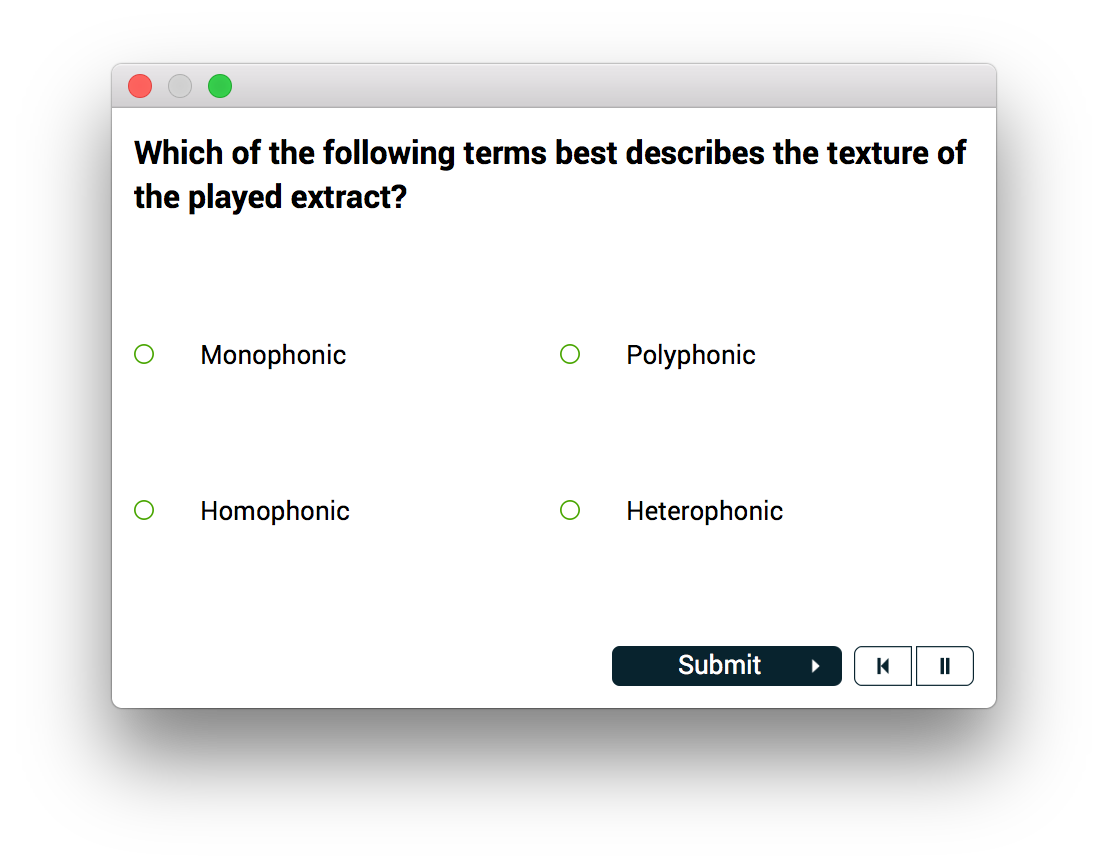1108x868 pixels.
Task: Choose the Polyphonic radio option
Action: coord(570,354)
